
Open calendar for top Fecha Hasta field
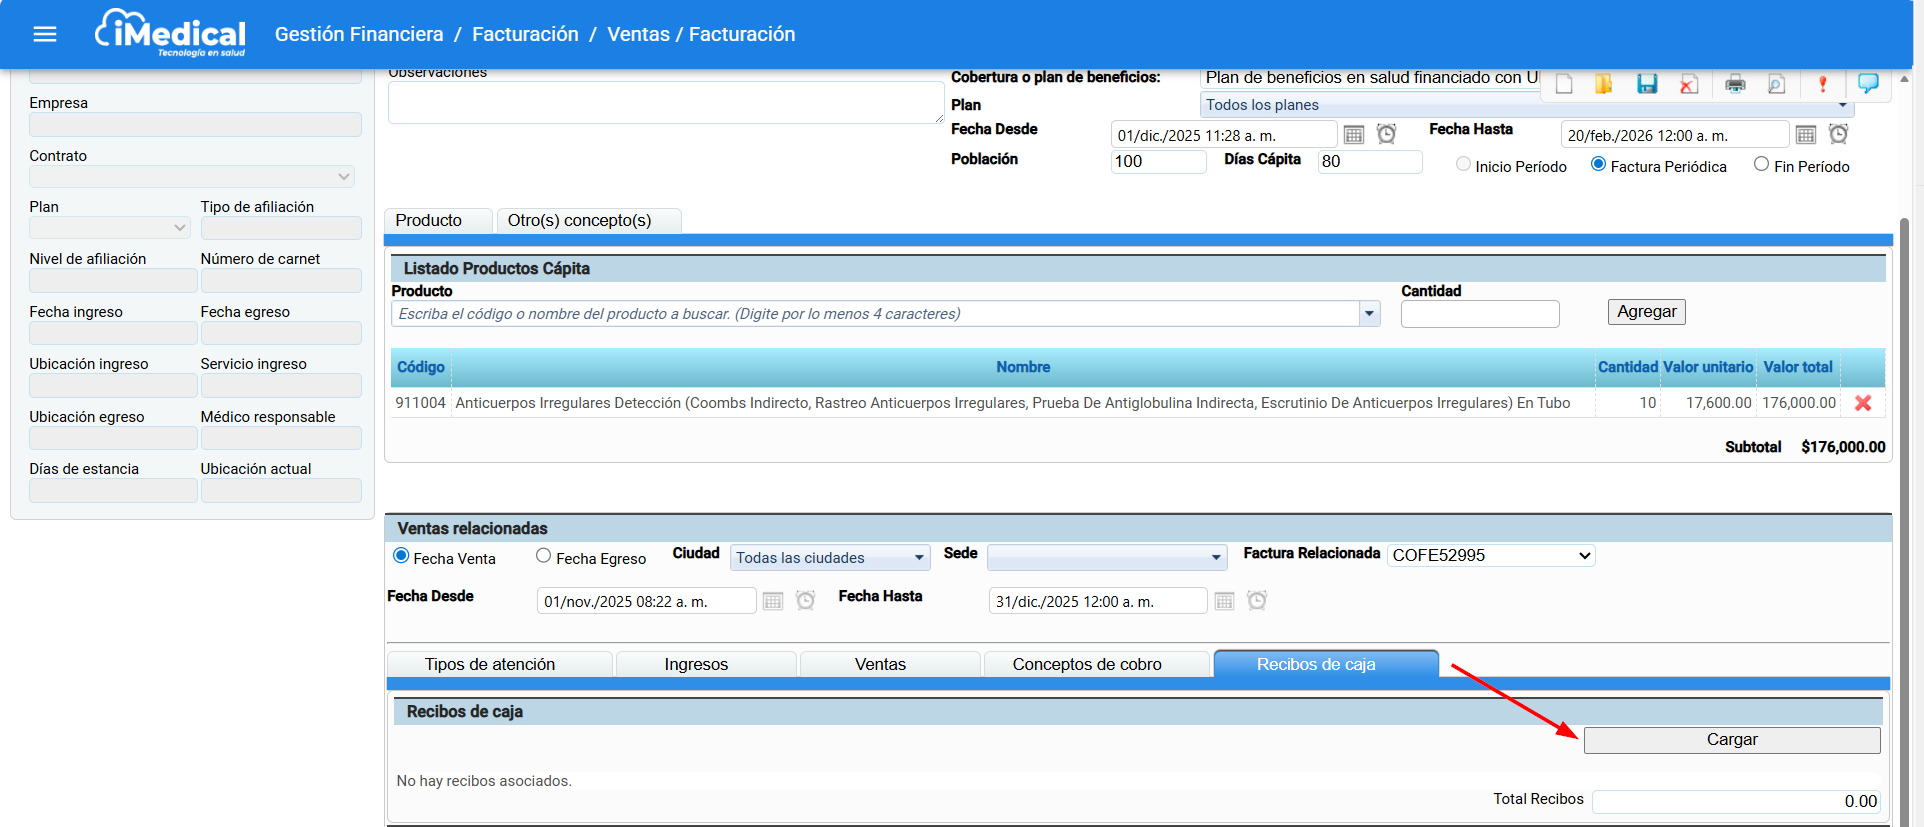point(1806,135)
